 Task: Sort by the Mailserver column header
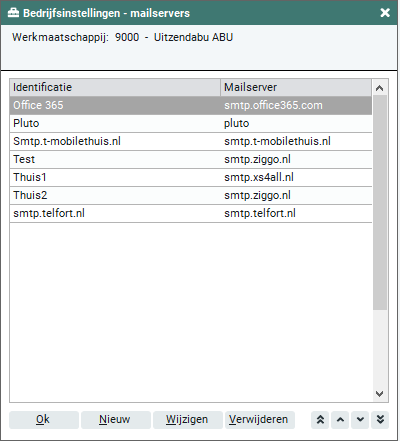tap(296, 87)
